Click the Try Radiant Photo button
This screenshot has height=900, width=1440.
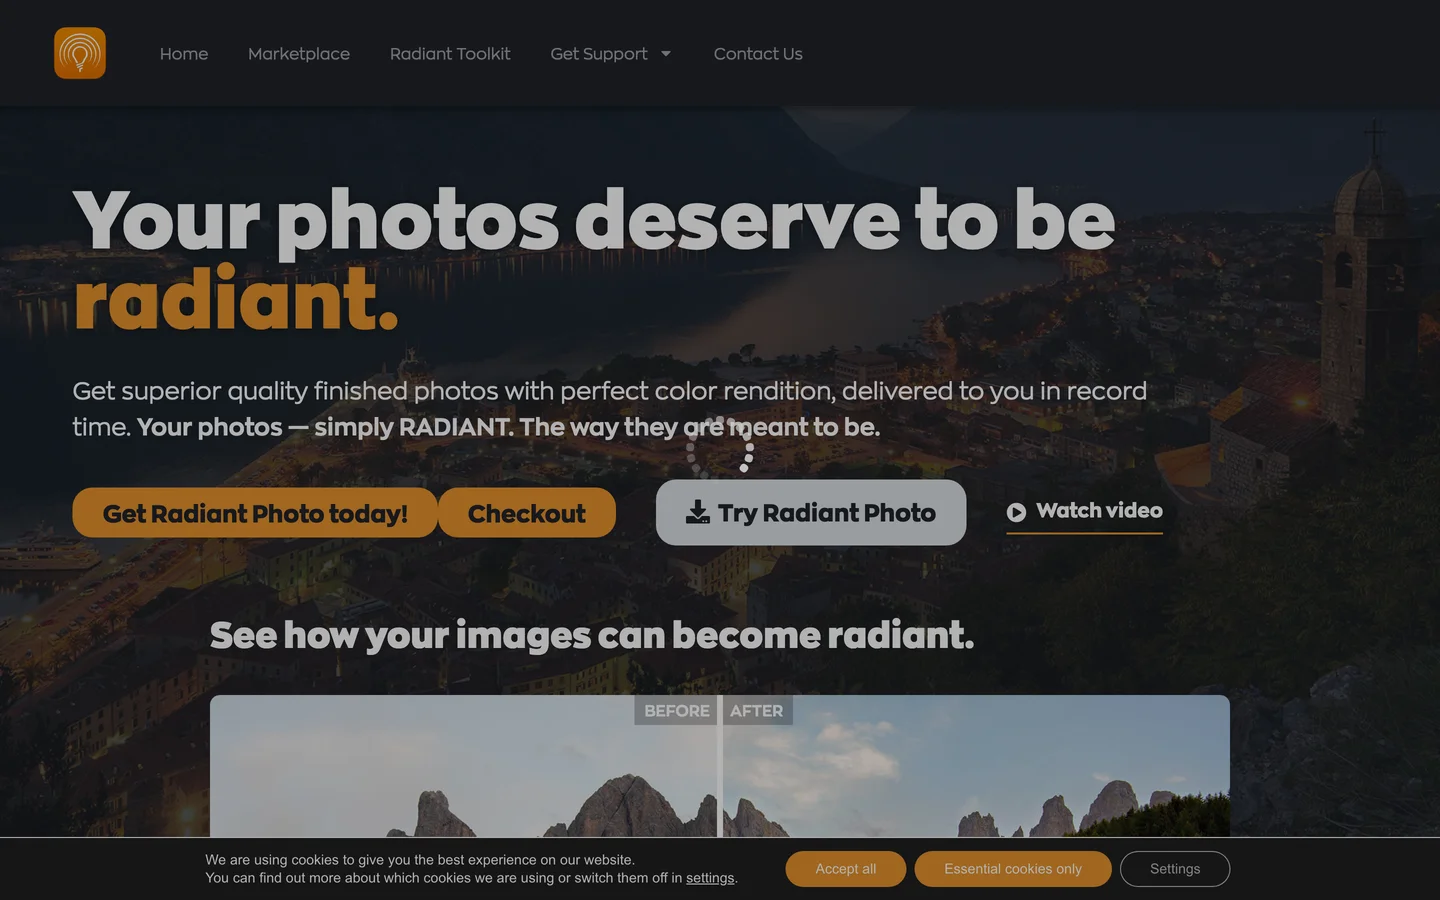811,513
